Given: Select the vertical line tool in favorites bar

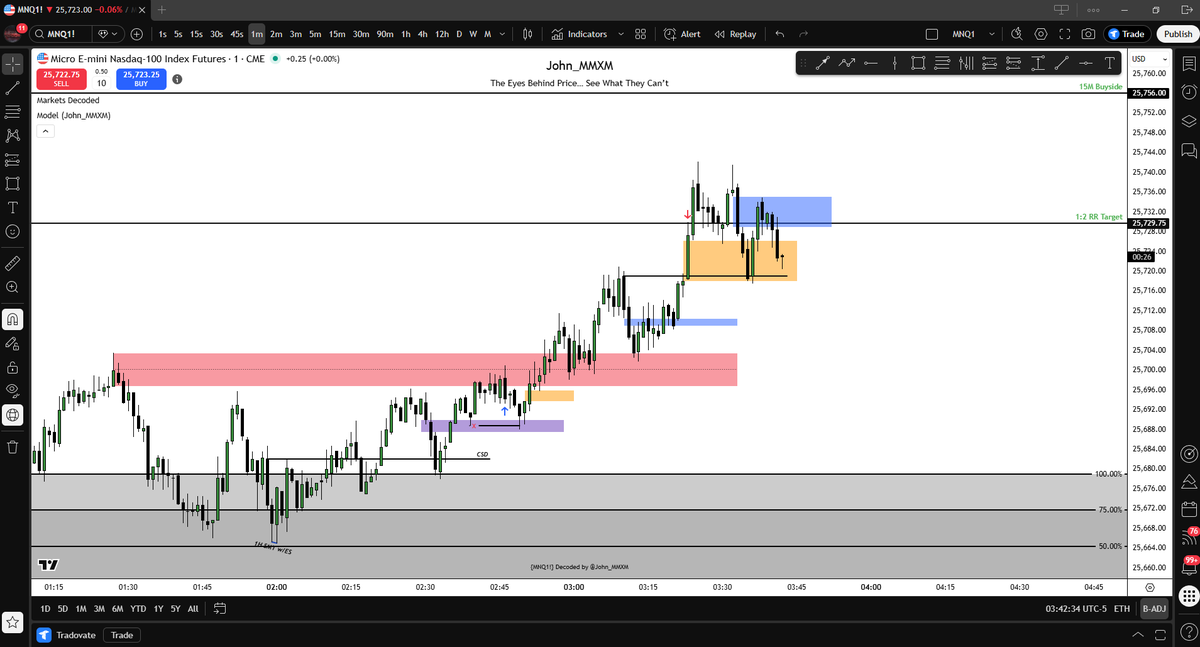Looking at the screenshot, I should pyautogui.click(x=894, y=63).
